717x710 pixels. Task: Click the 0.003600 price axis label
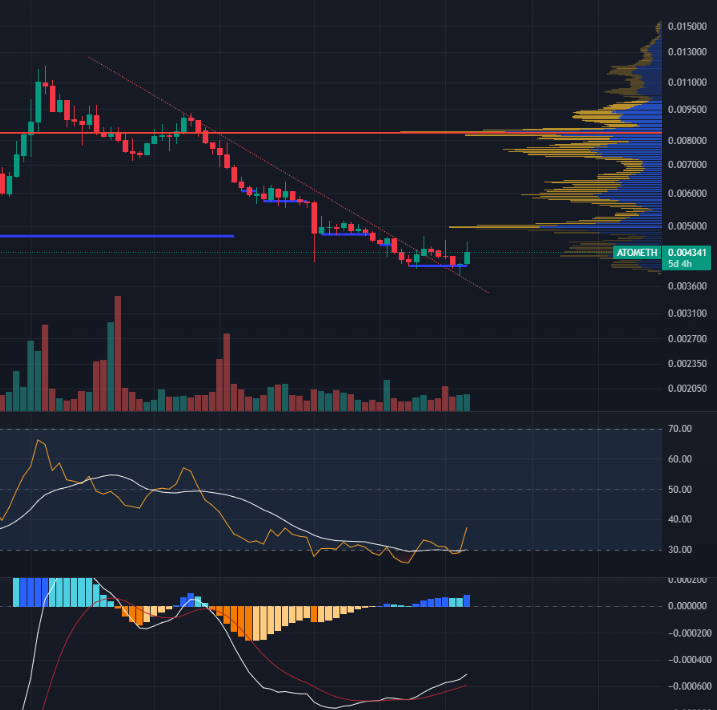tap(687, 286)
